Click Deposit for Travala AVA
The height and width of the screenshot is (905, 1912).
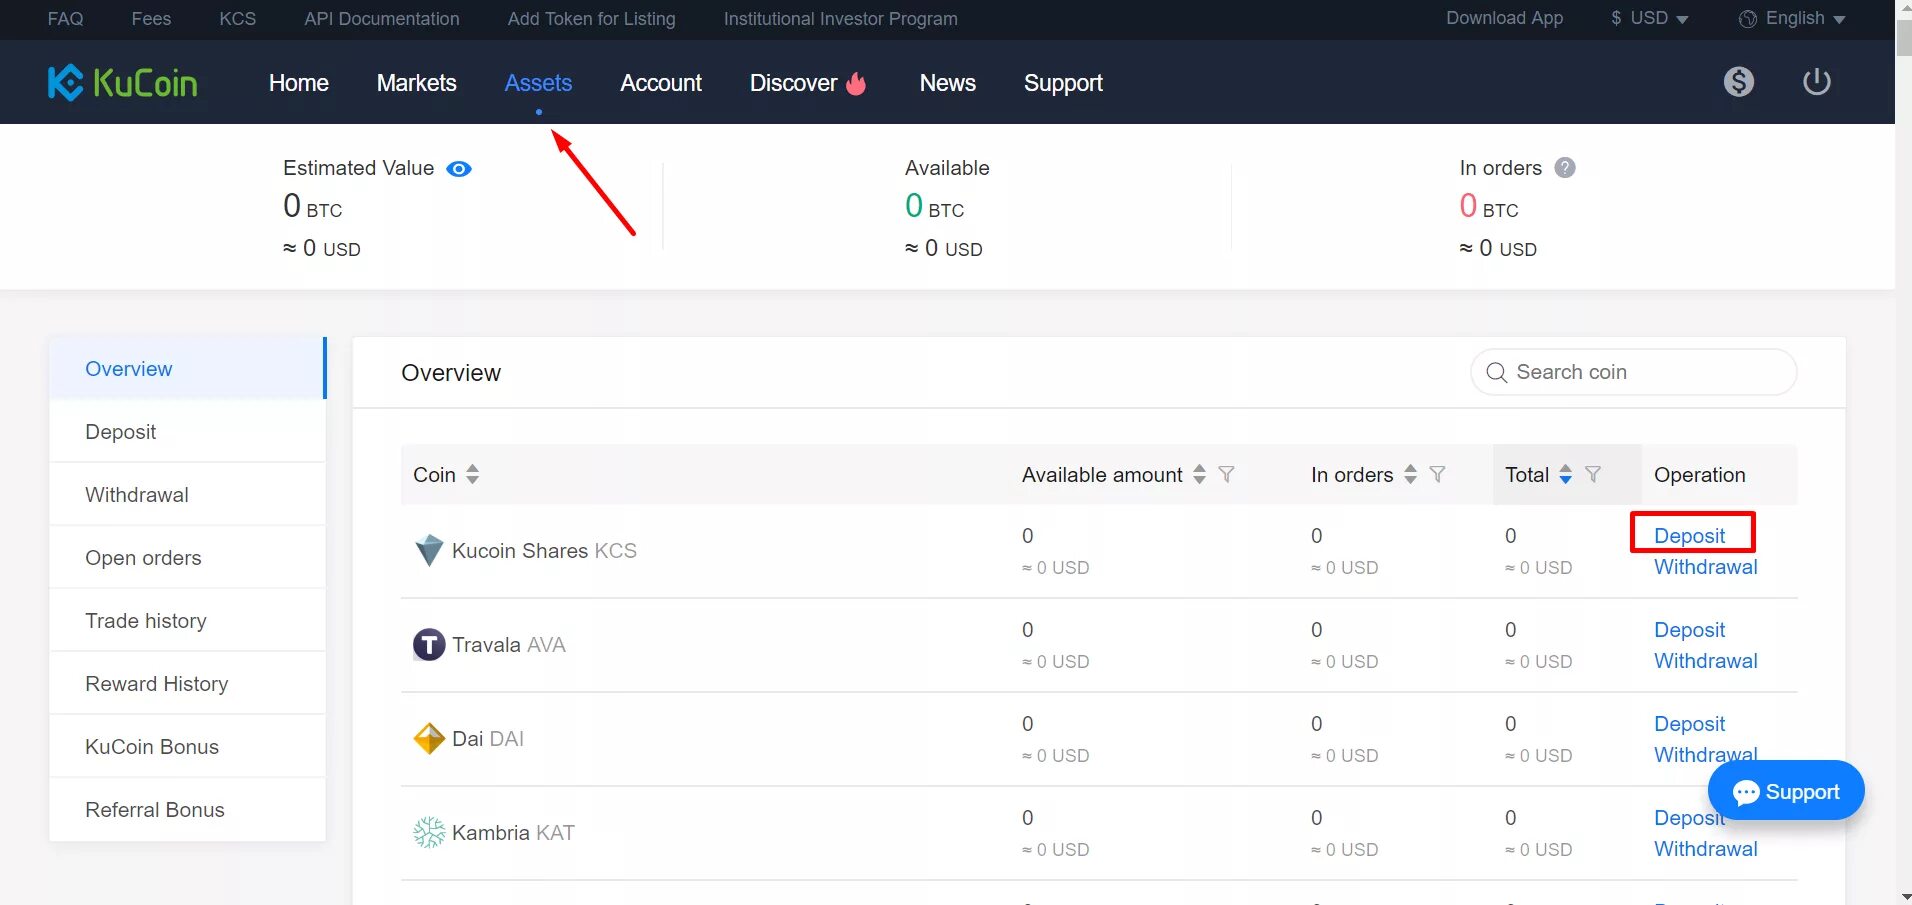point(1690,630)
